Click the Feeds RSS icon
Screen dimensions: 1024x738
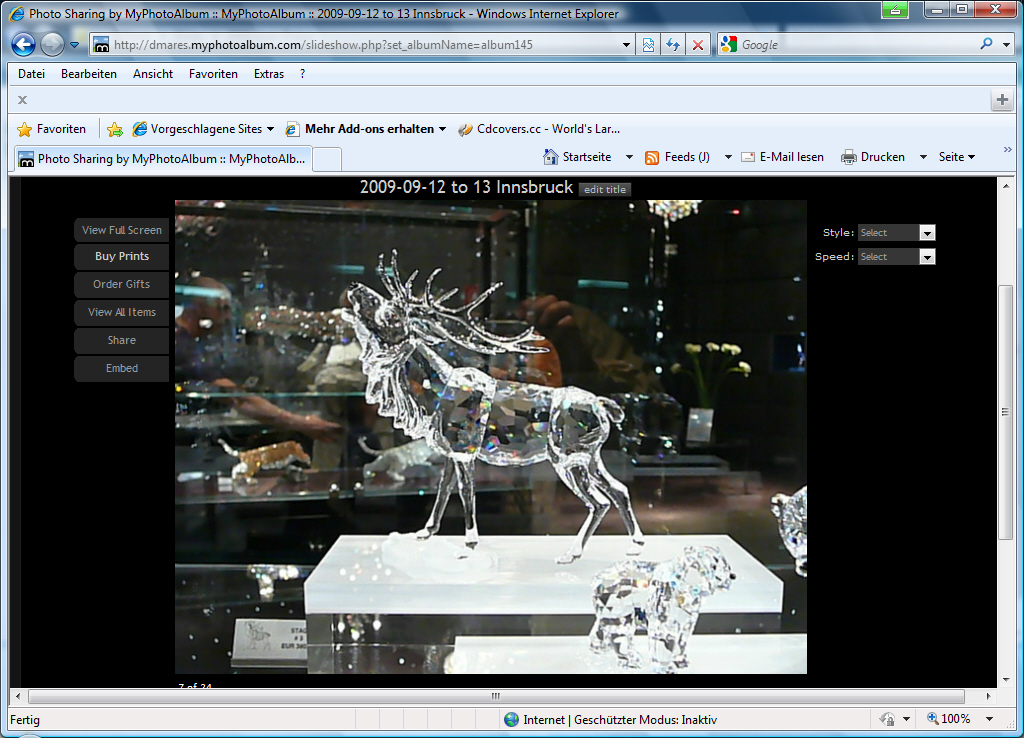click(x=652, y=157)
